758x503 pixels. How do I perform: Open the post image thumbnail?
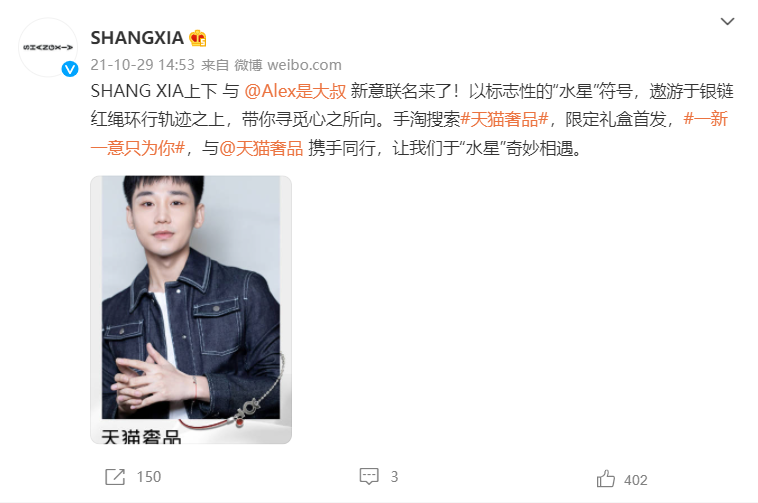pyautogui.click(x=191, y=310)
